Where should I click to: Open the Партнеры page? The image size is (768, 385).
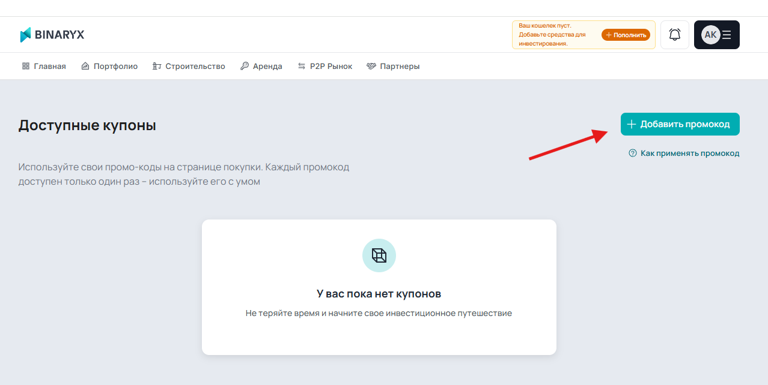pos(393,66)
